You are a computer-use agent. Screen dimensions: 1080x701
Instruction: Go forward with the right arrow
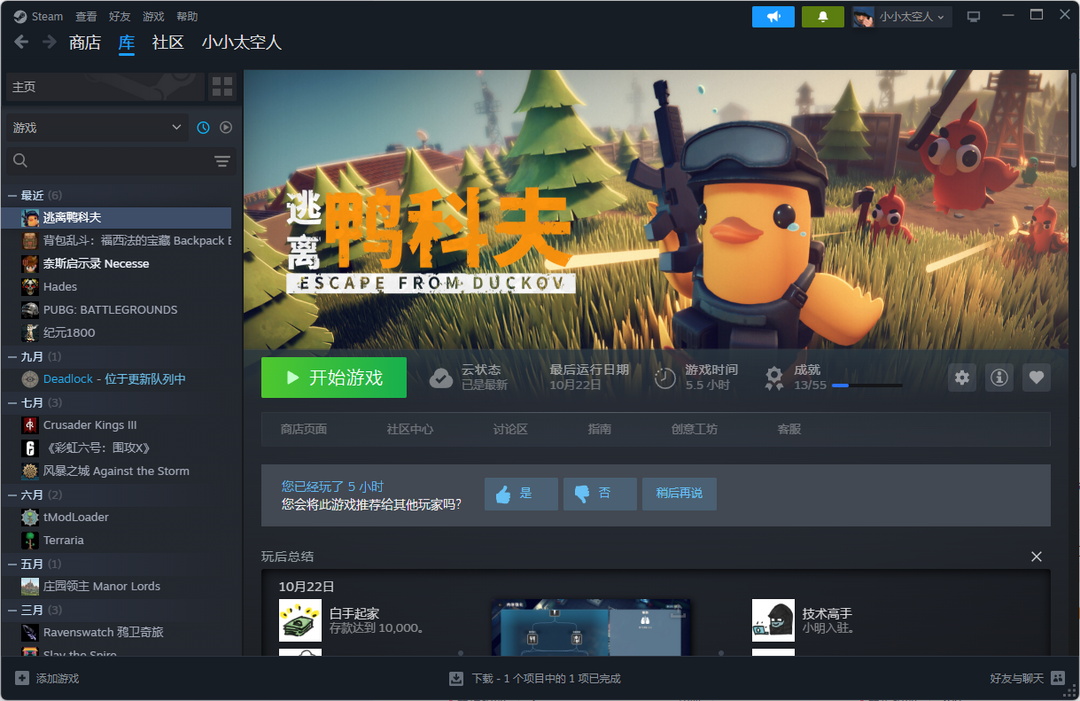(49, 43)
